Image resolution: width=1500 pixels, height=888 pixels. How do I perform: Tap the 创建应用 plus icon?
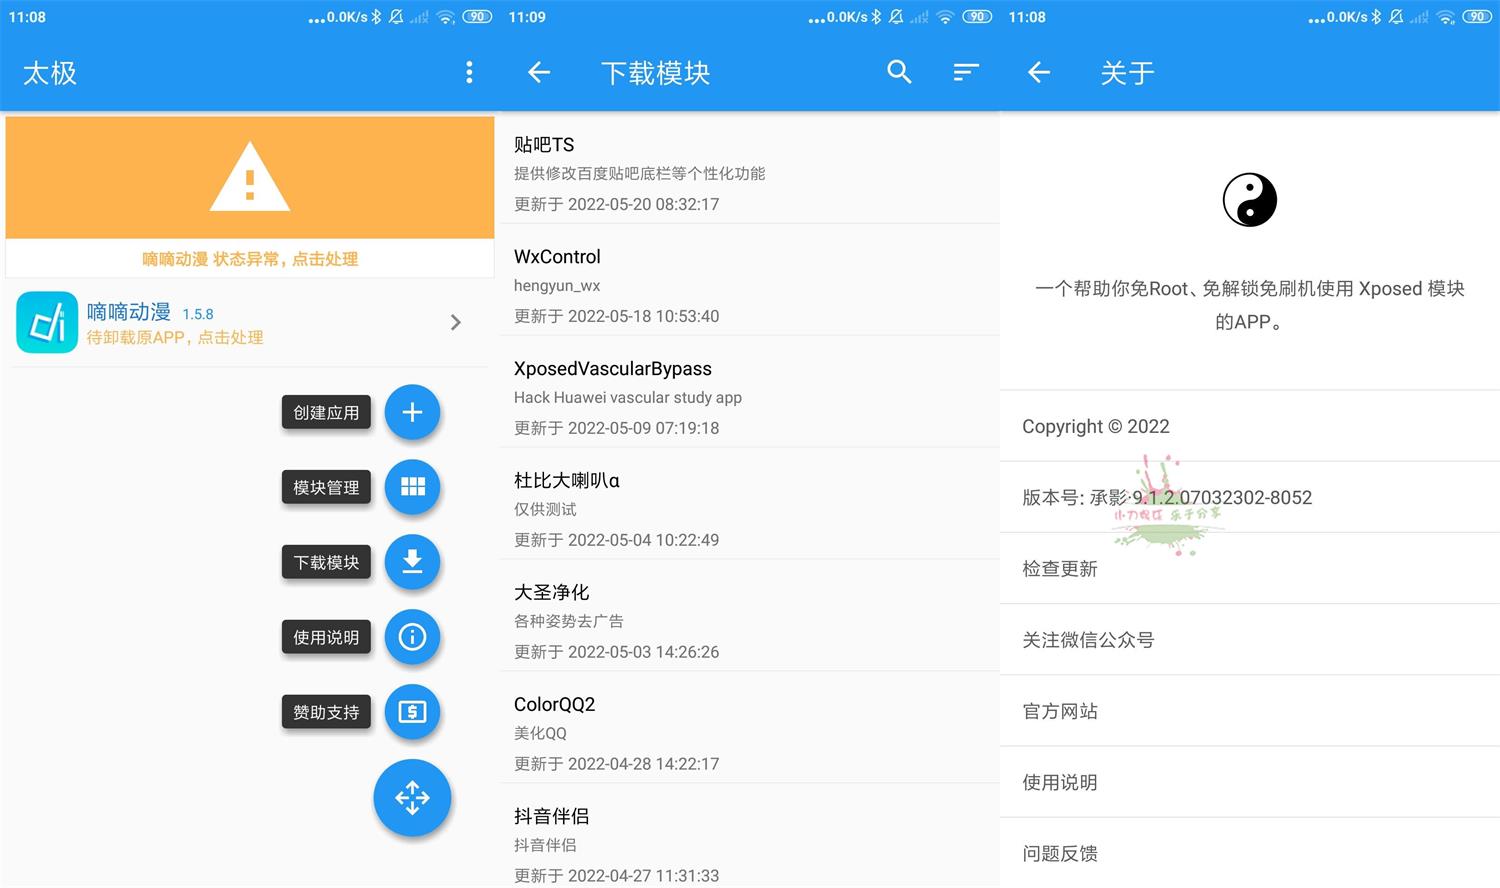click(412, 412)
